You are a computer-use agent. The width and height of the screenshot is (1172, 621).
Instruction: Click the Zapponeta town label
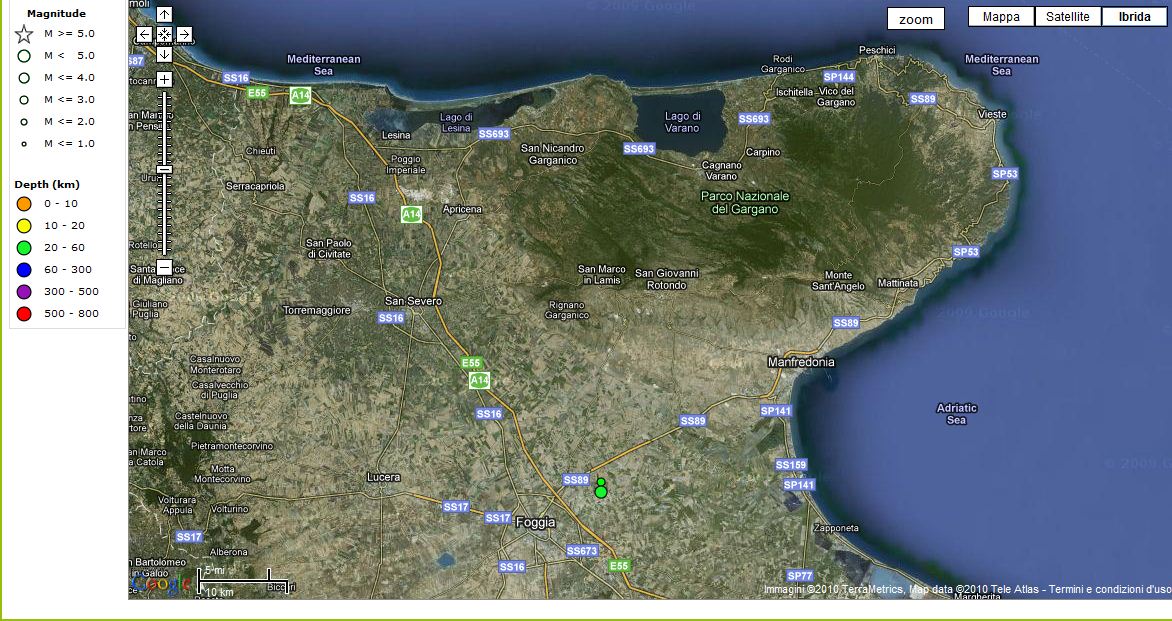pyautogui.click(x=836, y=528)
